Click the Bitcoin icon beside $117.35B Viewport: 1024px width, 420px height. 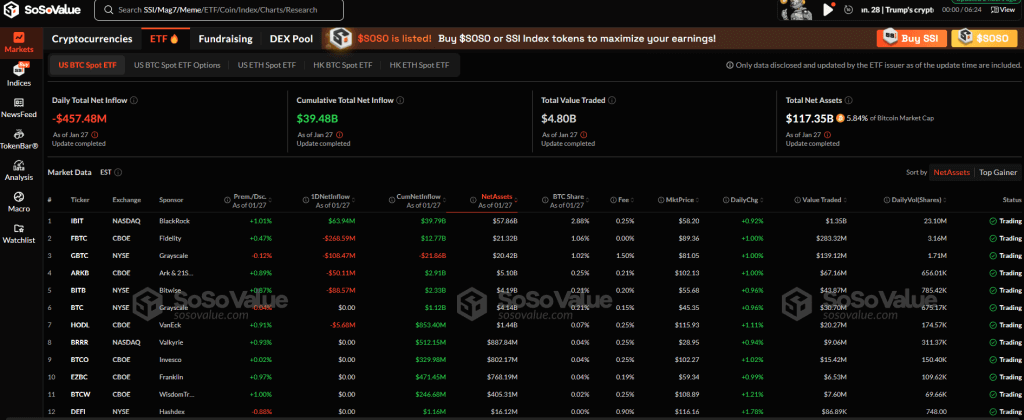[x=840, y=119]
